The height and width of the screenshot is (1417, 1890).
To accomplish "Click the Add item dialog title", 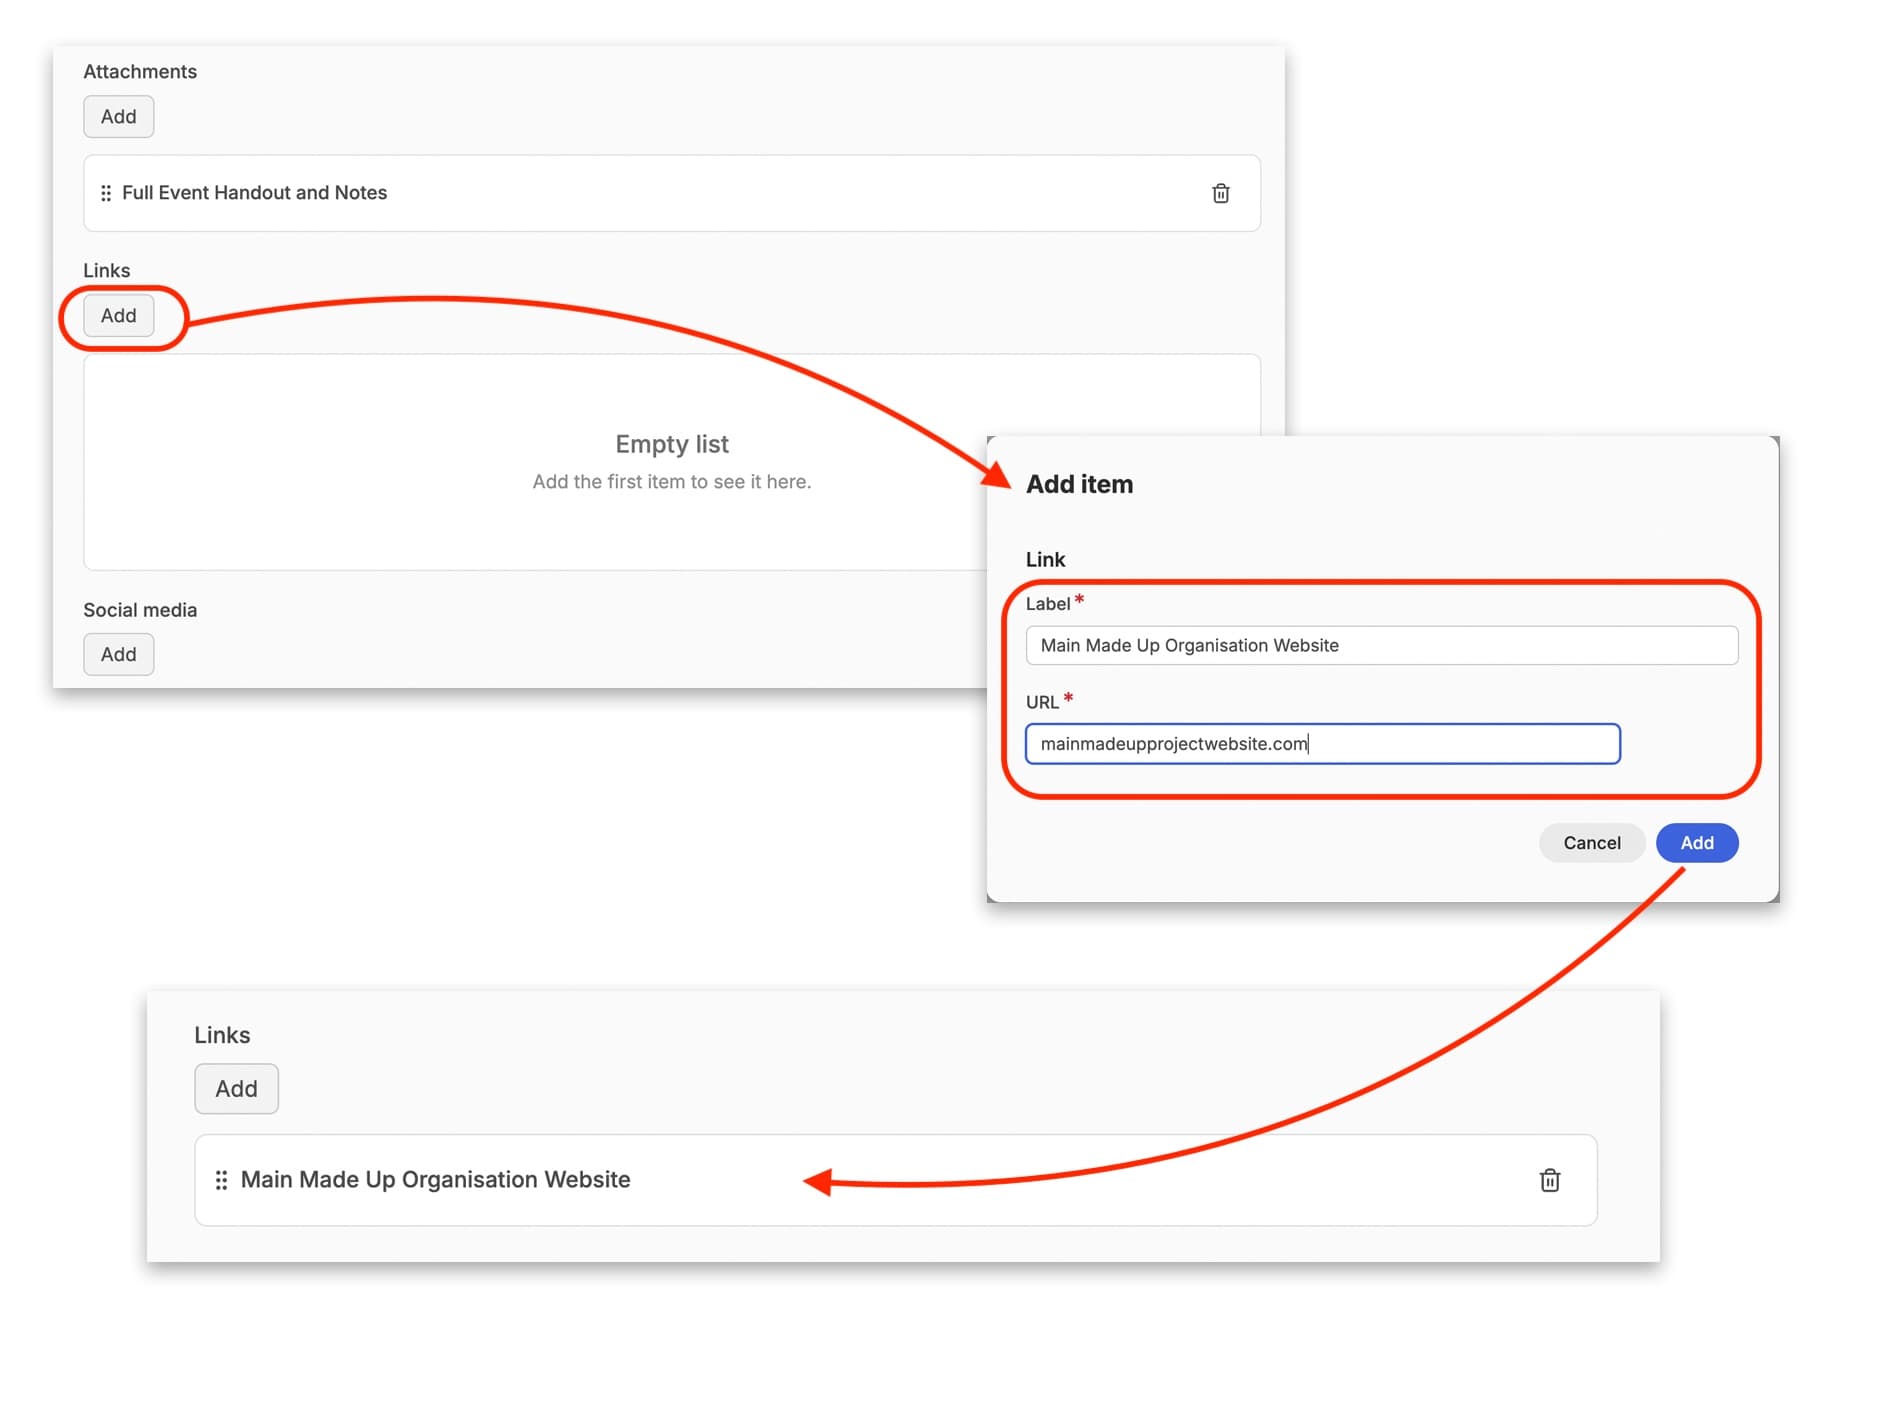I will coord(1079,485).
